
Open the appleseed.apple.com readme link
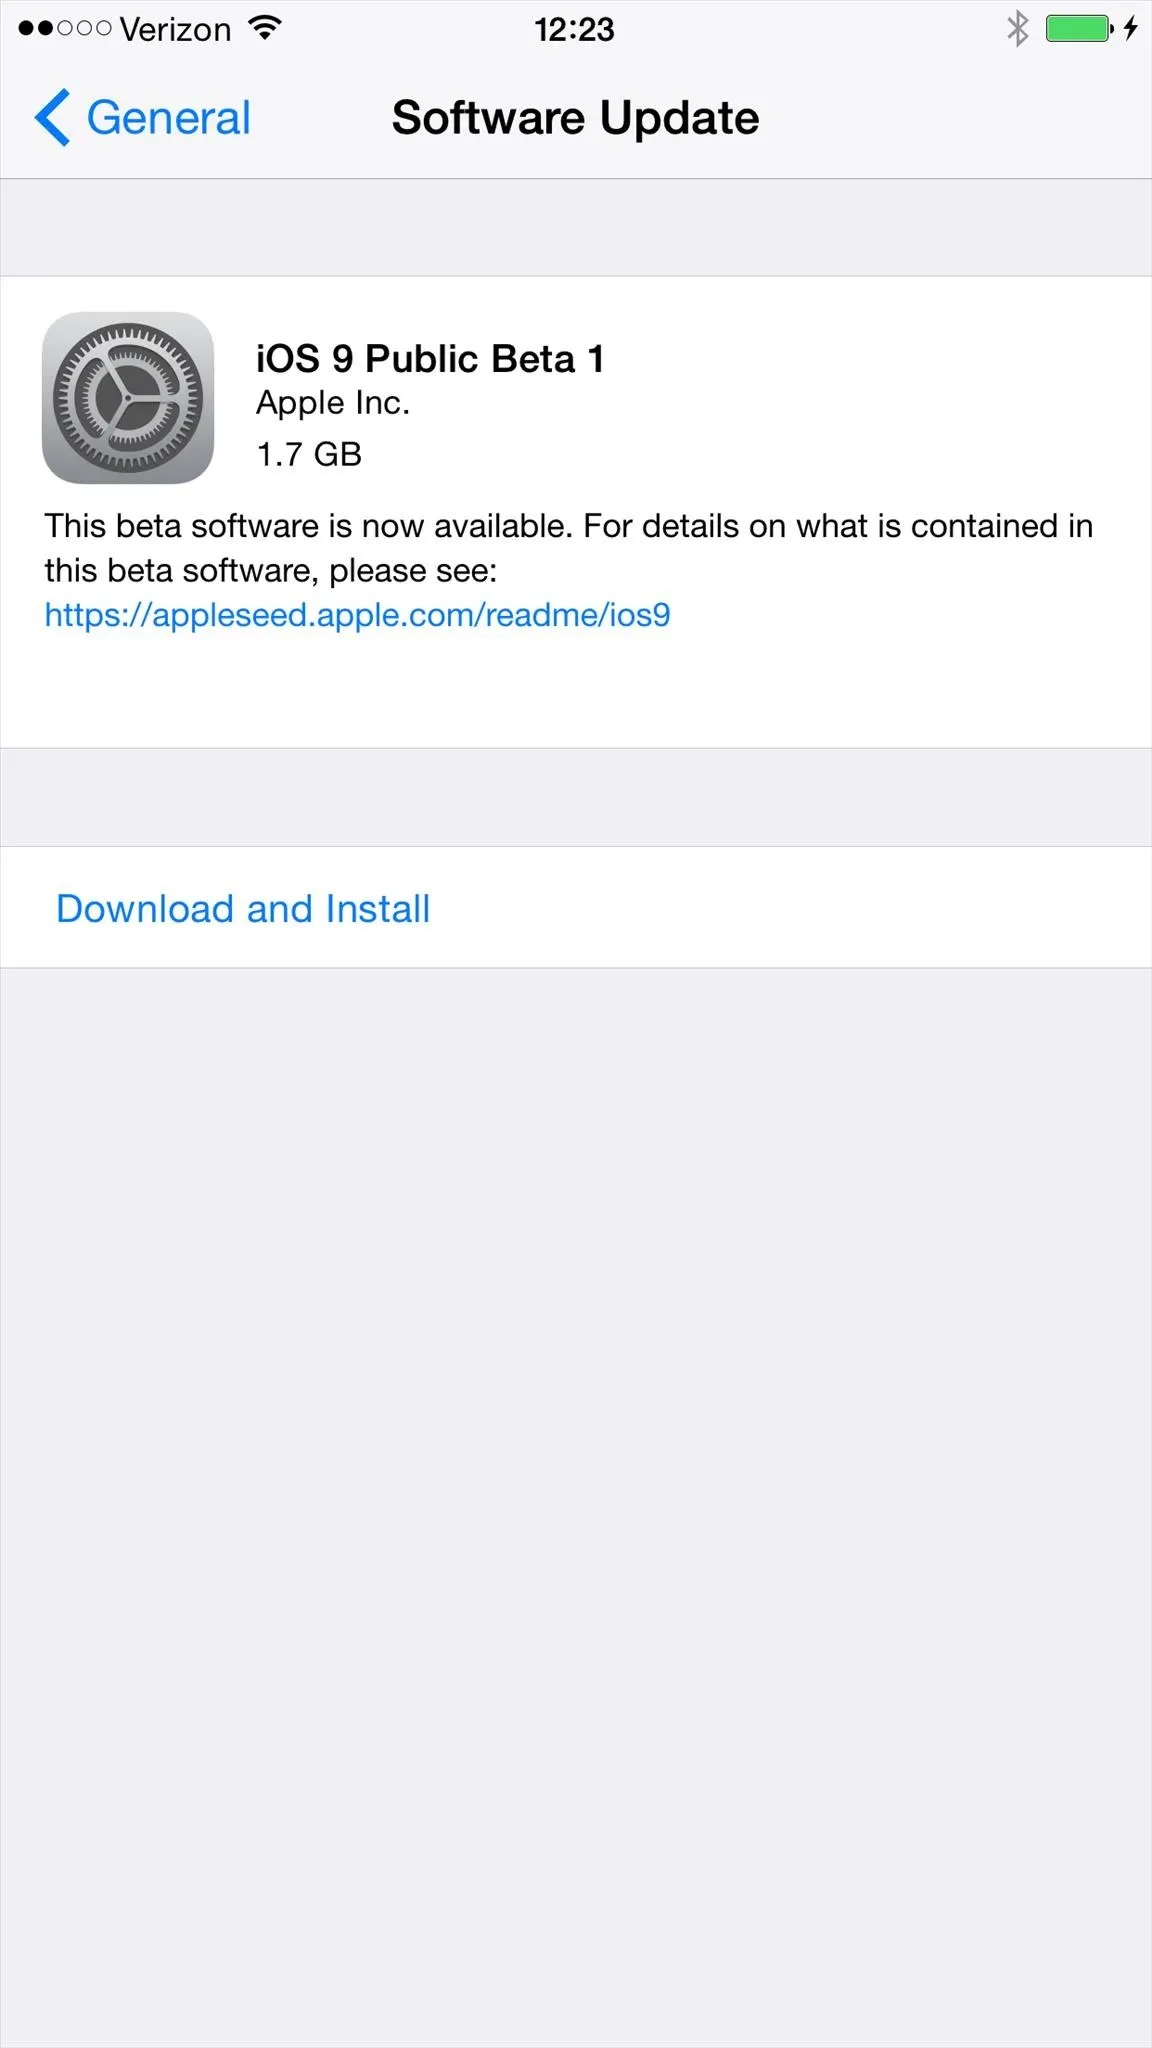[x=357, y=614]
